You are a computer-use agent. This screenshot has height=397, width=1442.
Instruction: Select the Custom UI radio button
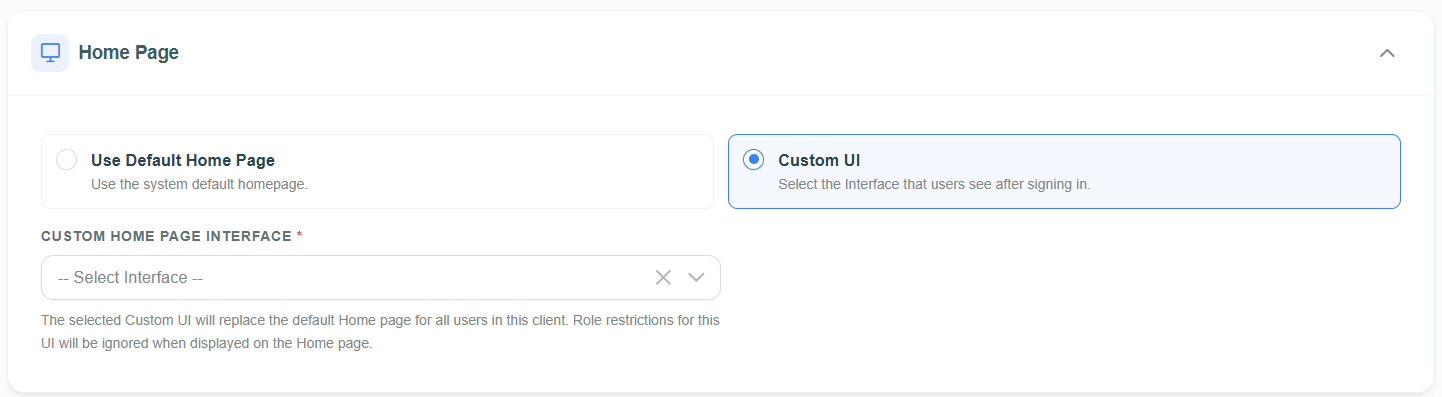click(754, 160)
